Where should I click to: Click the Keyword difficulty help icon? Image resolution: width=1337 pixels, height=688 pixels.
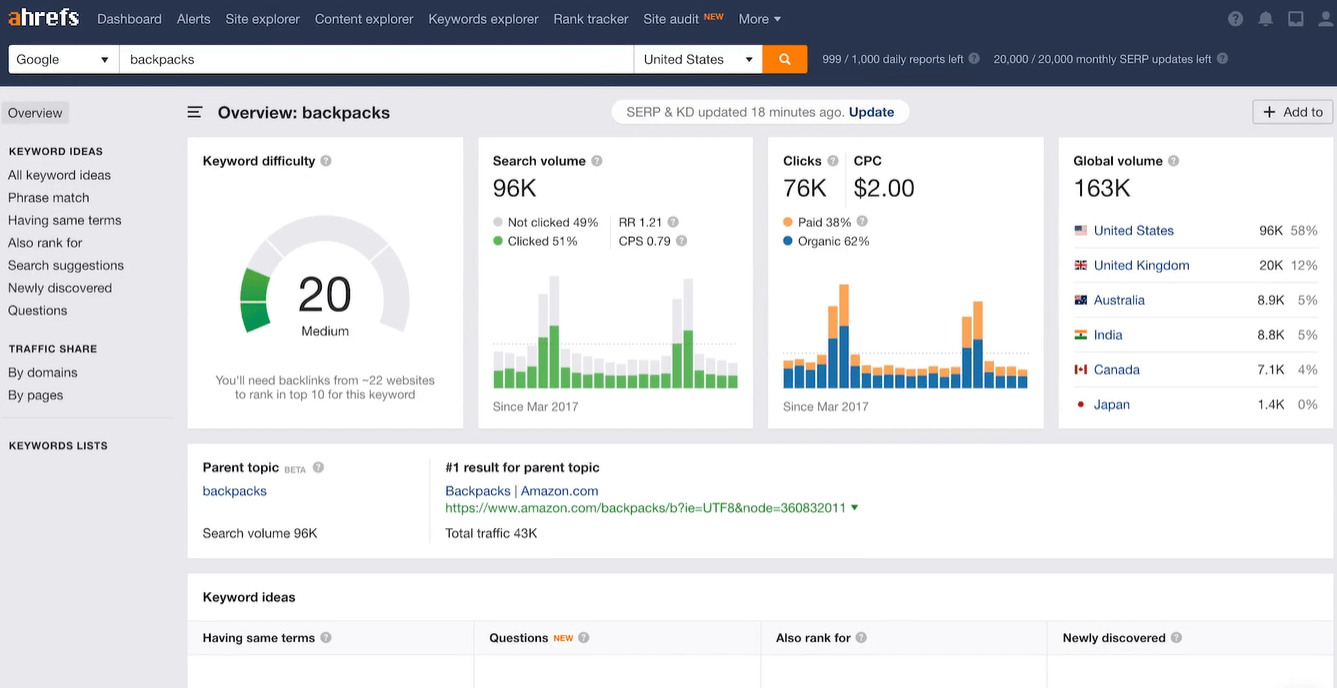pyautogui.click(x=326, y=161)
